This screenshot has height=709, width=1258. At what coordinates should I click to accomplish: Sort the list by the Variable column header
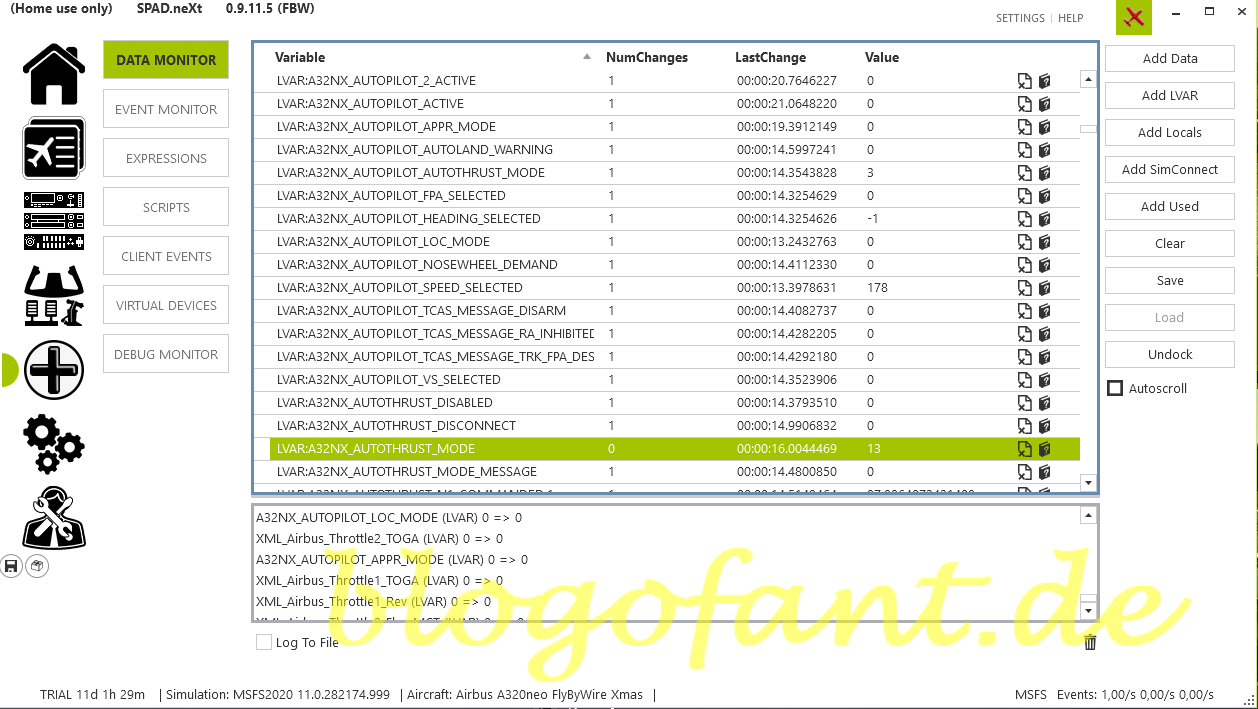300,57
